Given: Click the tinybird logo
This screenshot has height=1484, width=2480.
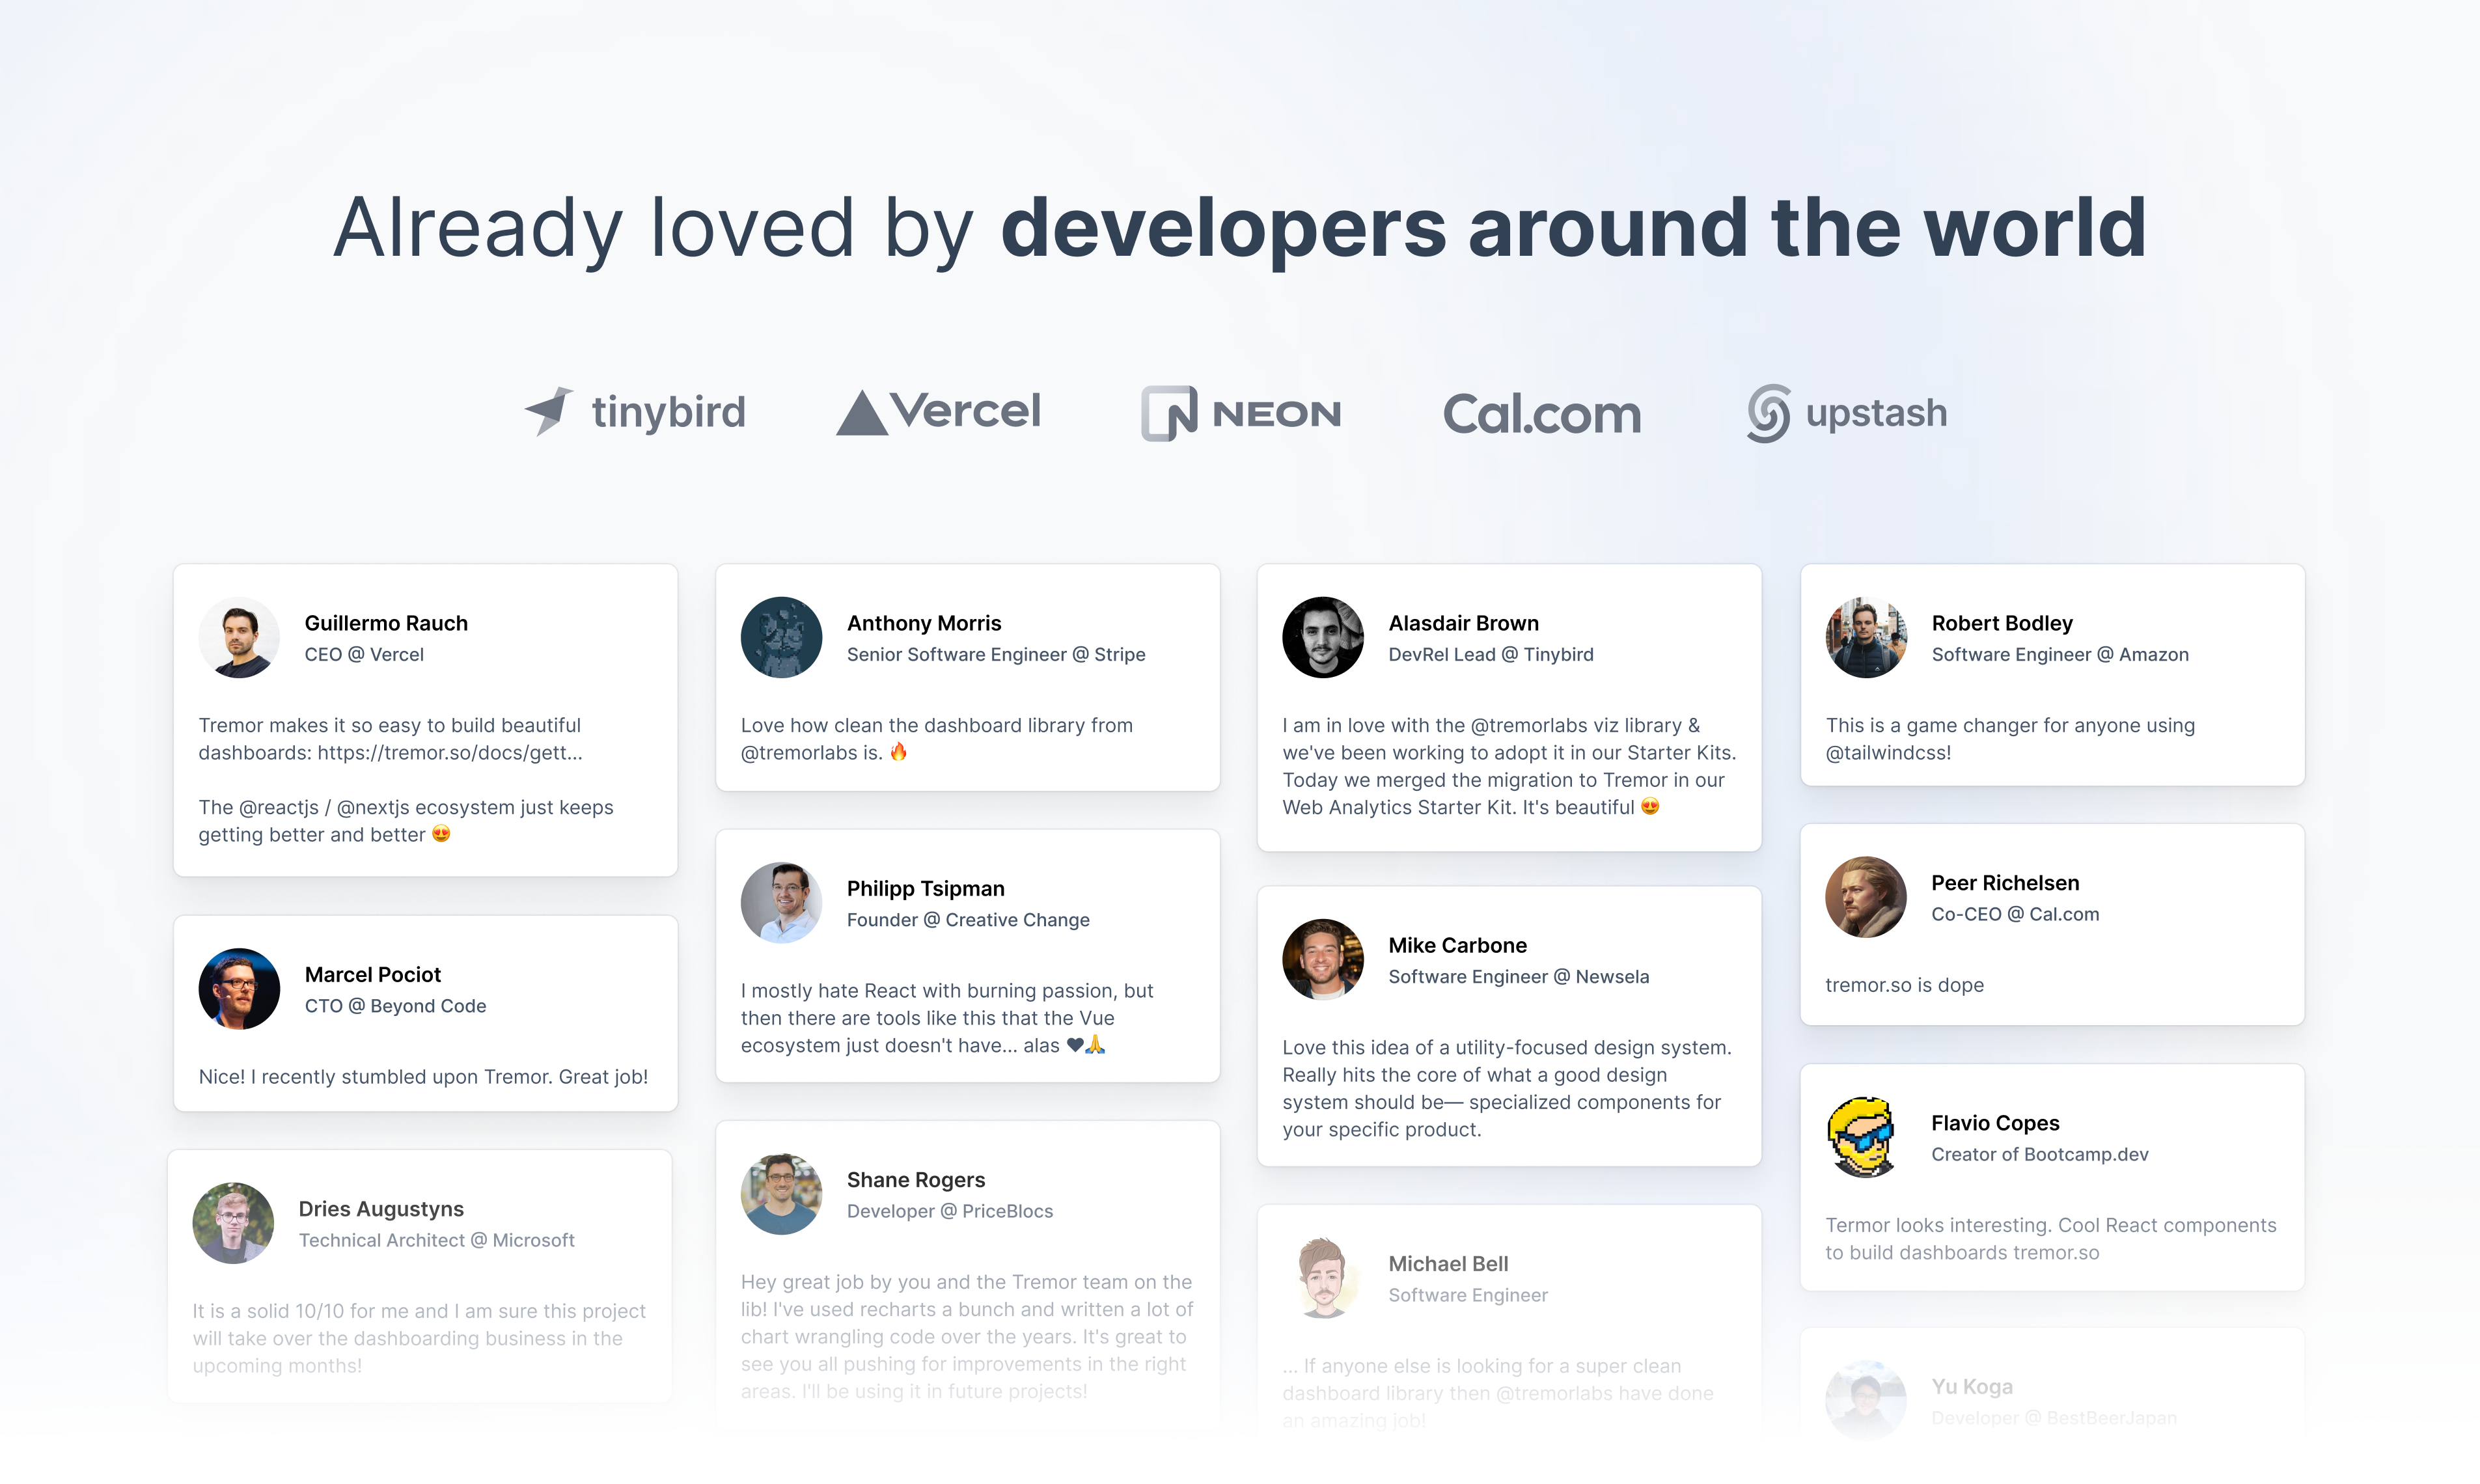Looking at the screenshot, I should click(636, 412).
